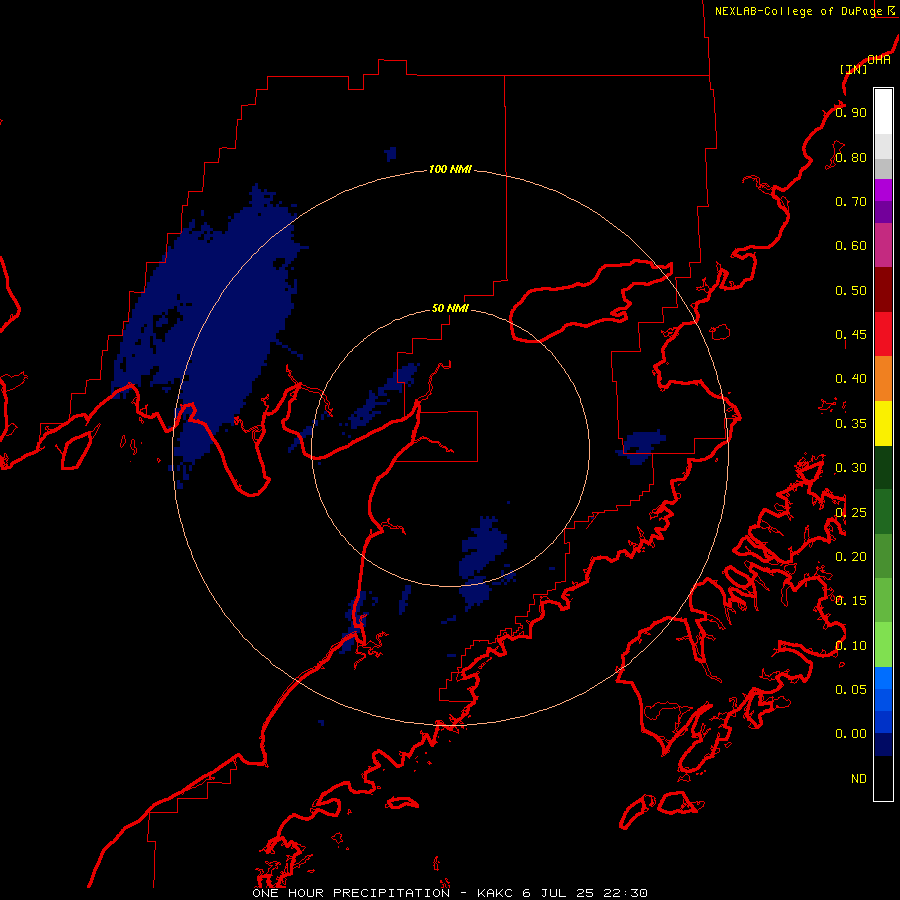The width and height of the screenshot is (900, 900).
Task: Click the 0.35 legend value
Action: click(x=851, y=424)
